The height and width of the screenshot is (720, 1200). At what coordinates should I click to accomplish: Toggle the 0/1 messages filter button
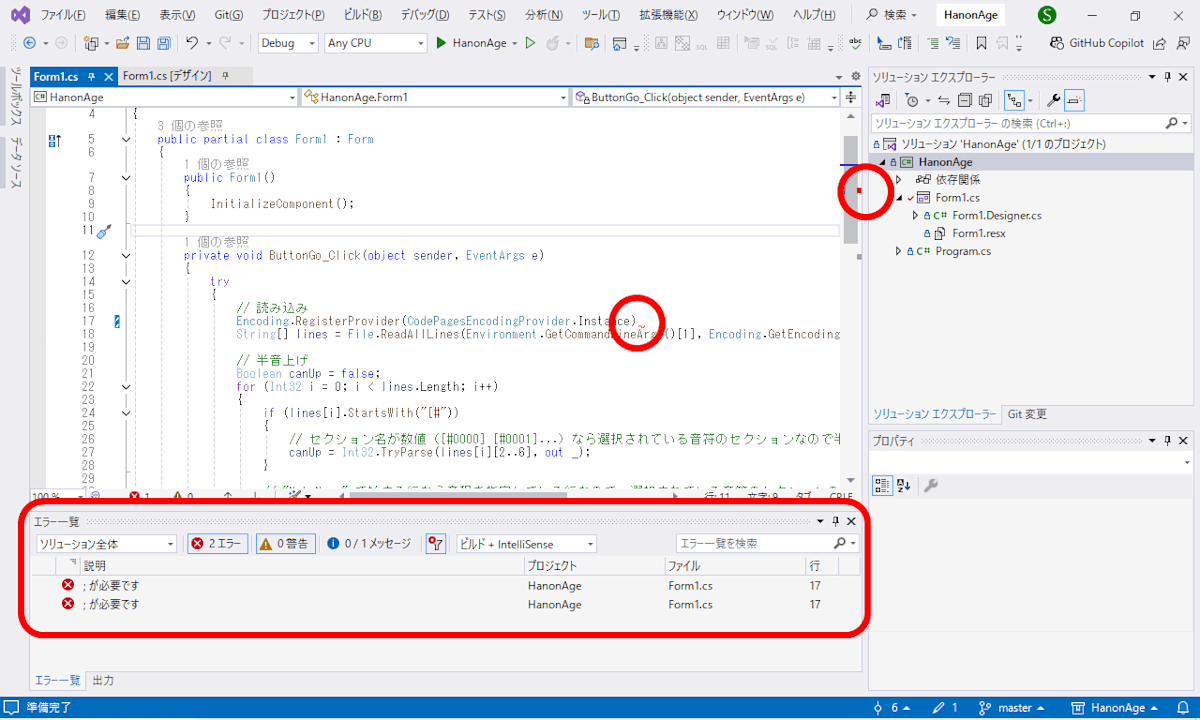click(369, 544)
